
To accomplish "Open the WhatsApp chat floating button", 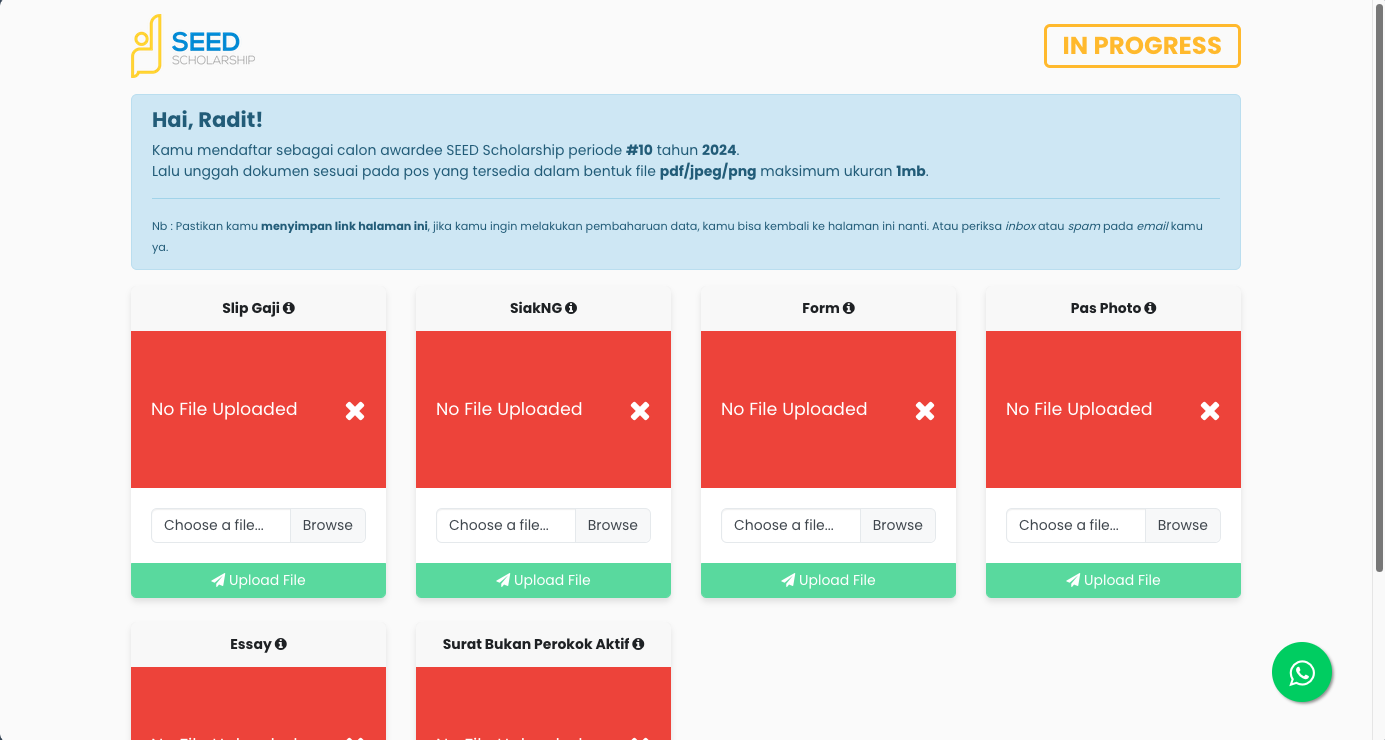I will click(x=1302, y=672).
